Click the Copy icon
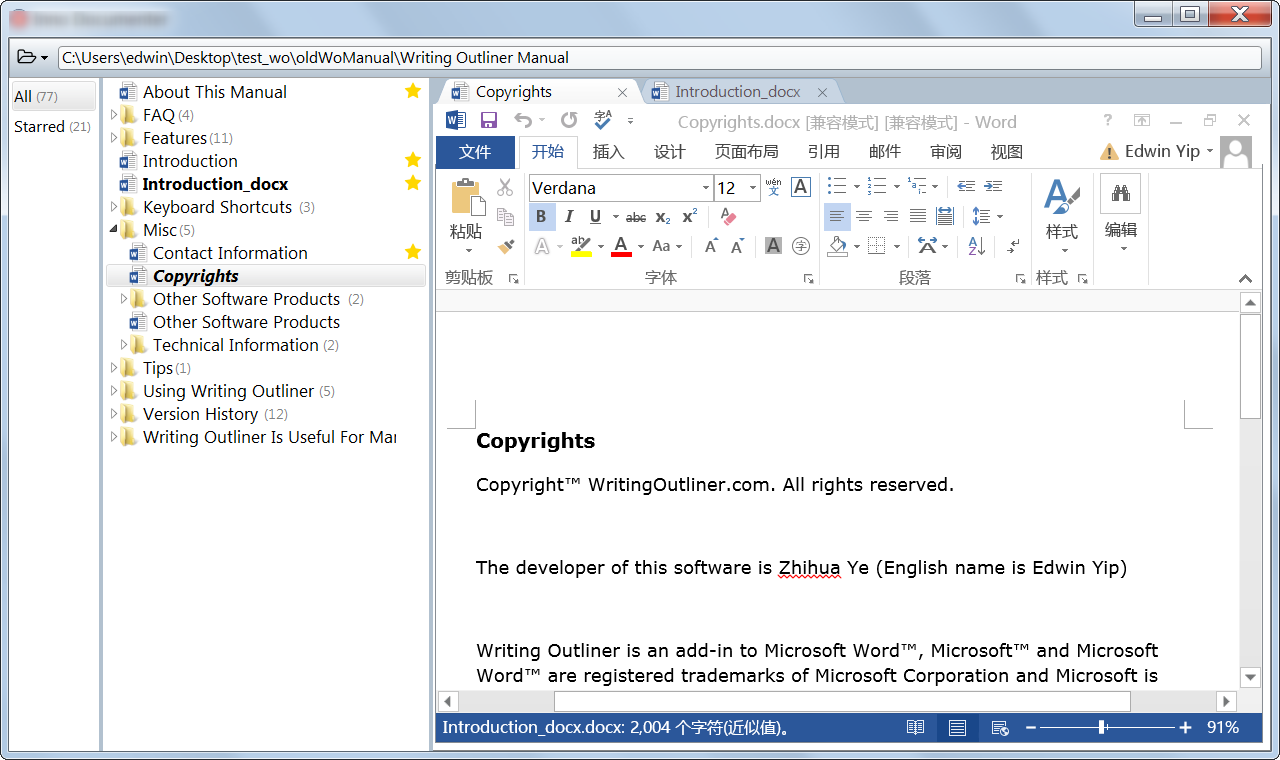 [x=505, y=216]
